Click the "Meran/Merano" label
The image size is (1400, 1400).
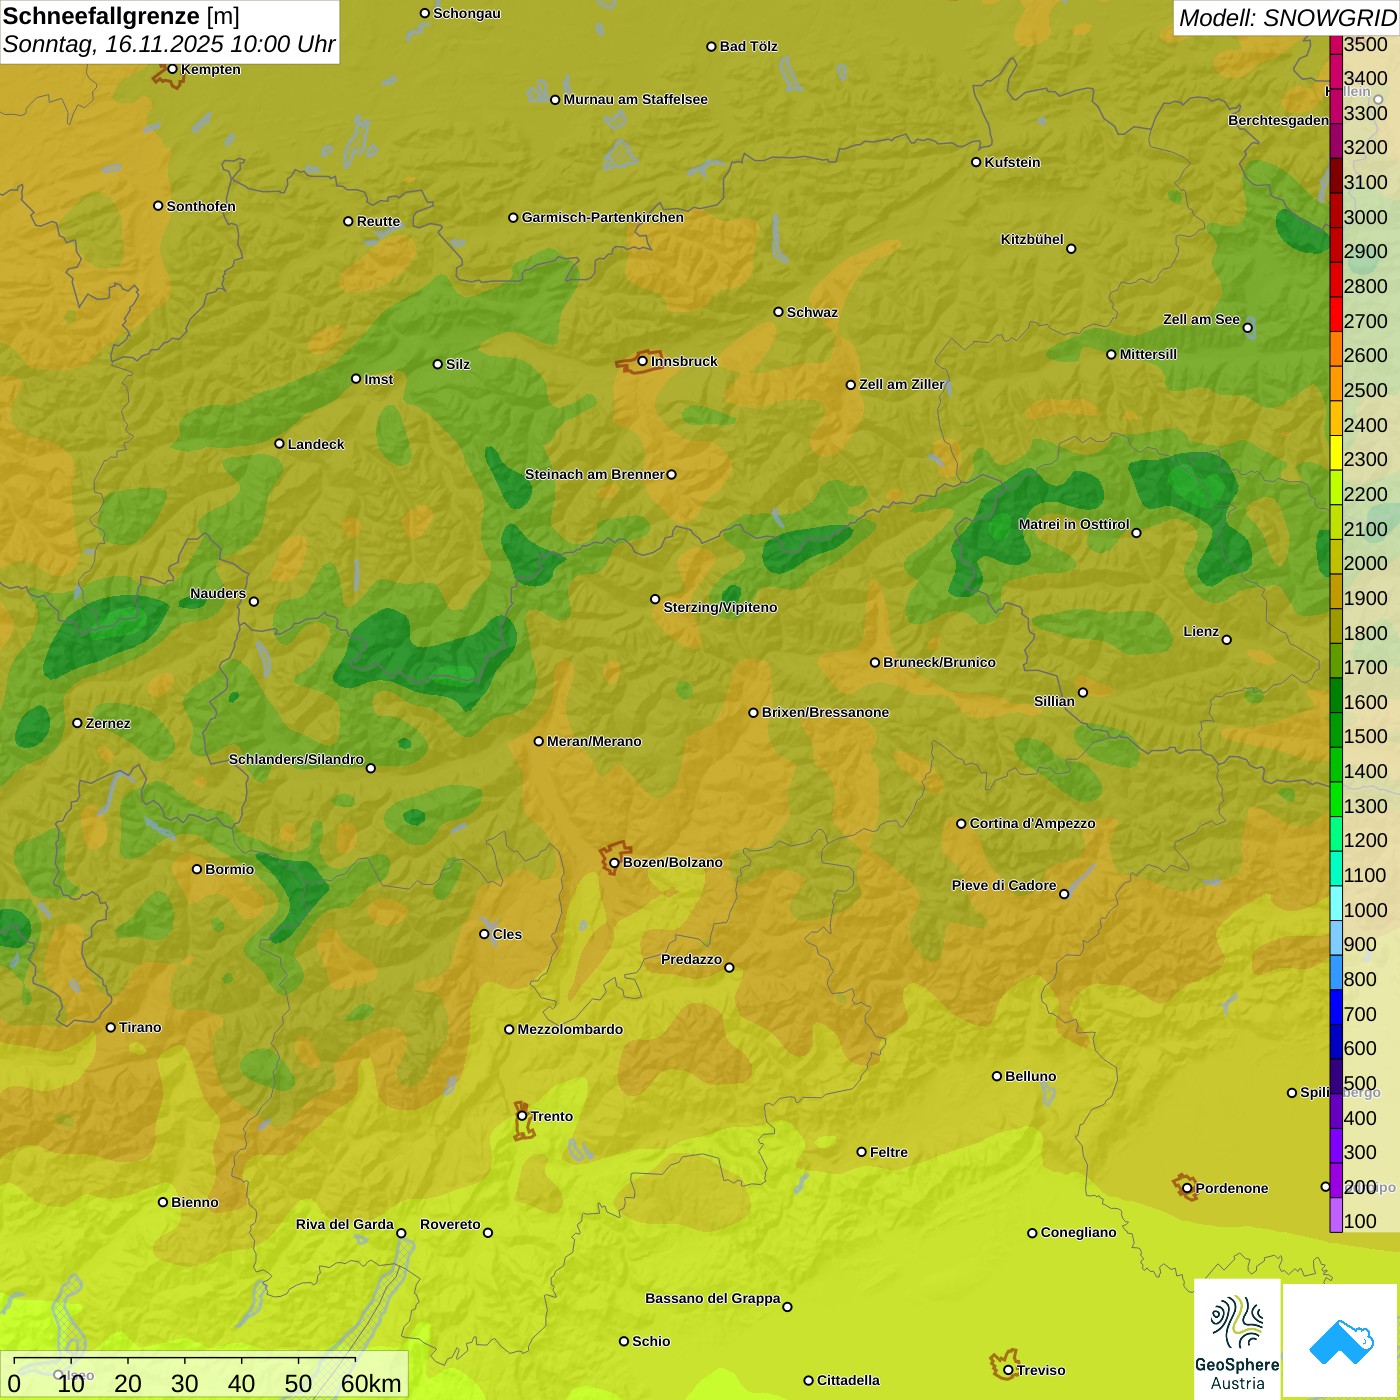(x=594, y=741)
